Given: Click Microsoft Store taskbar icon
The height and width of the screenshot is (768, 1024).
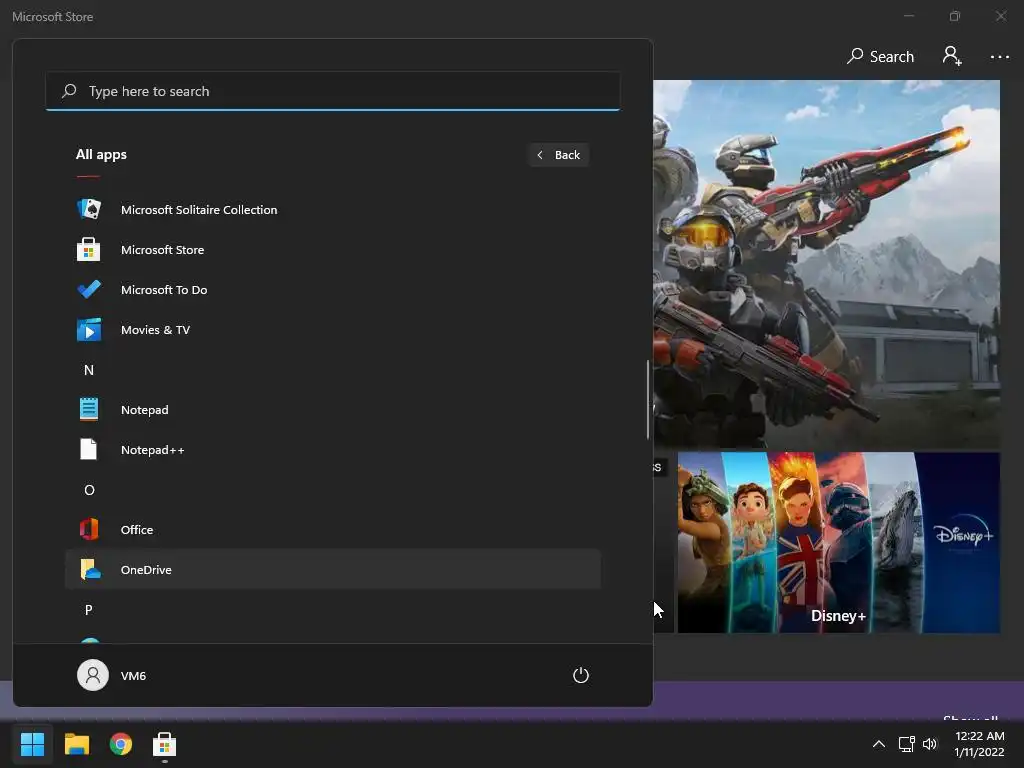Looking at the screenshot, I should (165, 744).
